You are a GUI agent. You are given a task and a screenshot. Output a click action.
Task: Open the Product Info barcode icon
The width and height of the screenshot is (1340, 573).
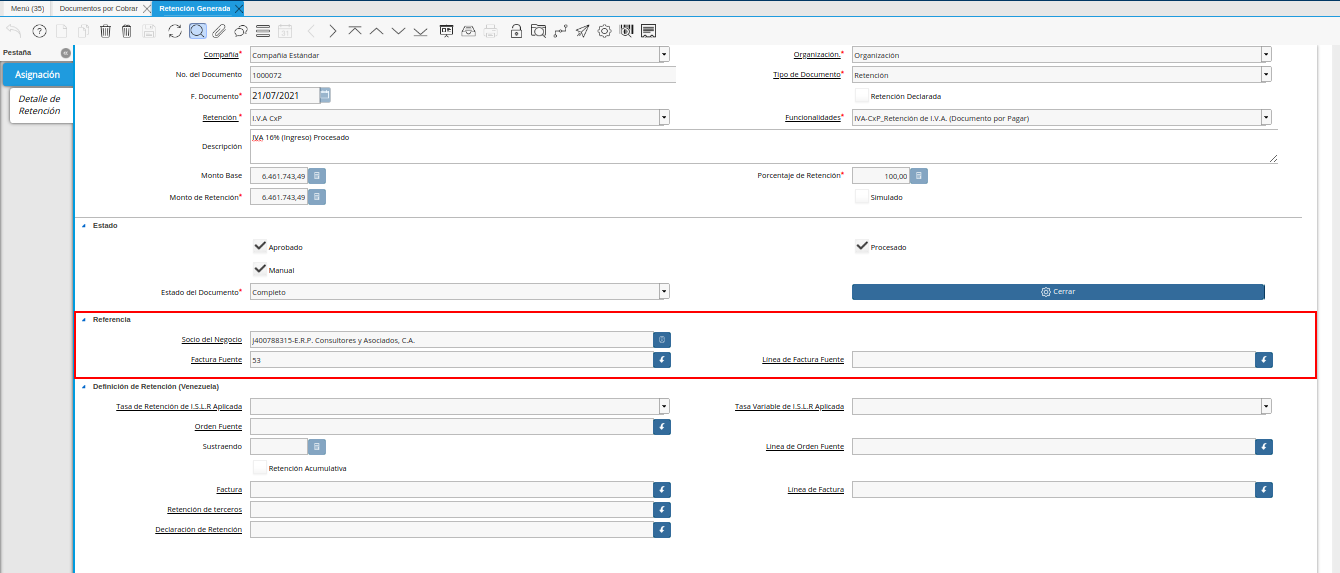click(626, 31)
